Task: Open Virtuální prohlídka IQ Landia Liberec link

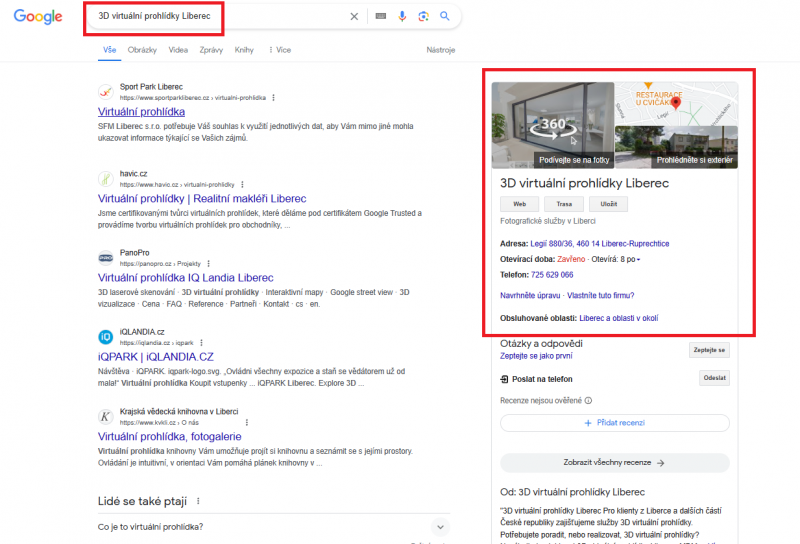Action: click(186, 278)
